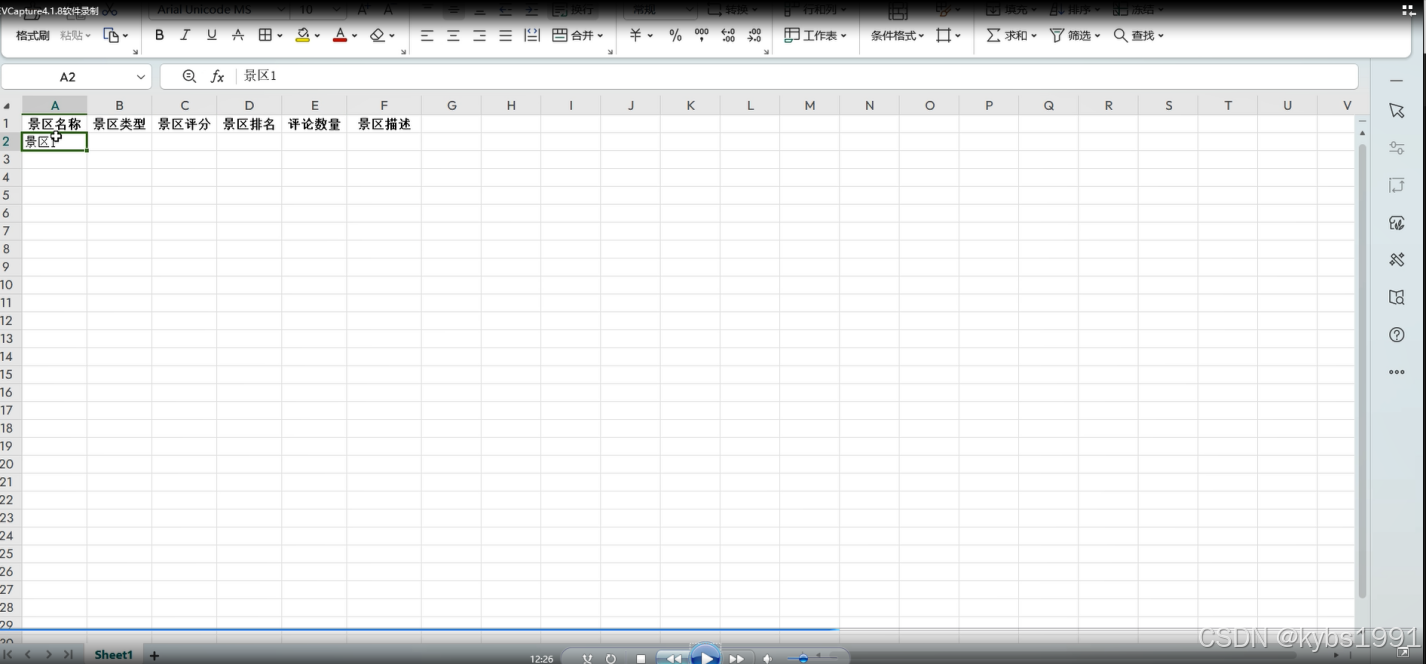Image resolution: width=1426 pixels, height=664 pixels.
Task: Open the book map sidebar icon
Action: click(1397, 297)
